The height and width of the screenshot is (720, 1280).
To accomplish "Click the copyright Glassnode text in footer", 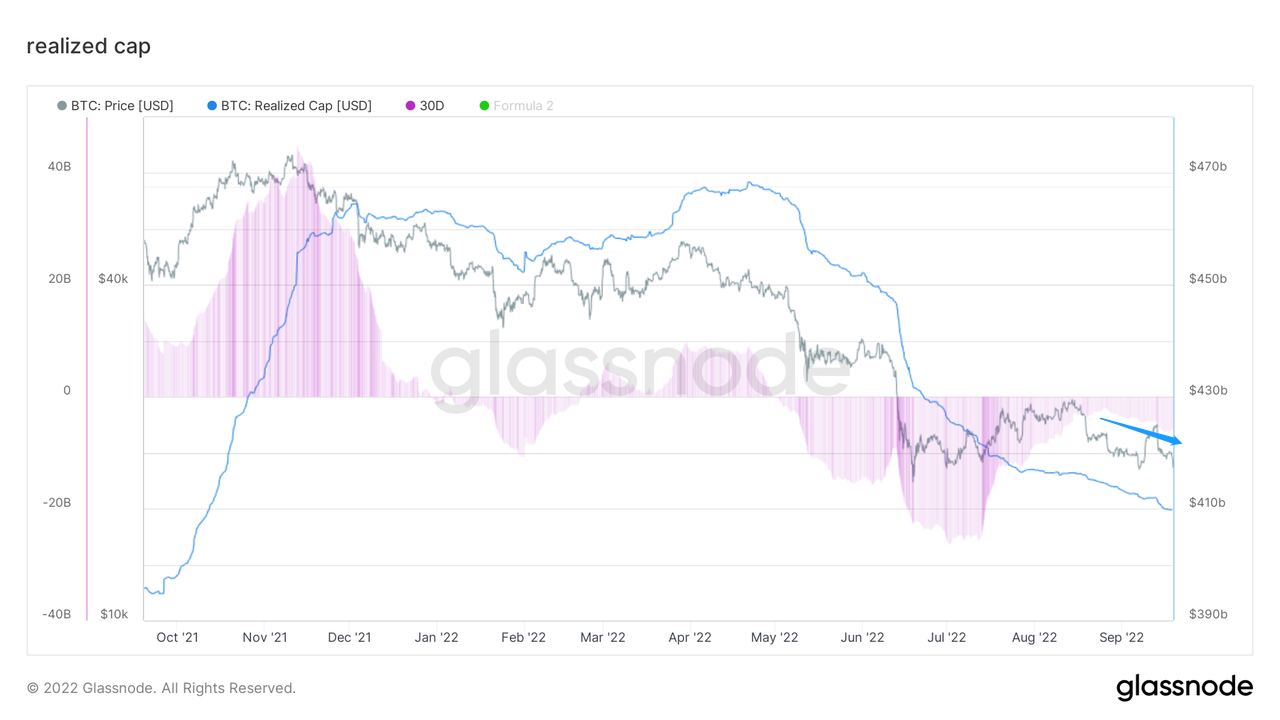I will [161, 688].
